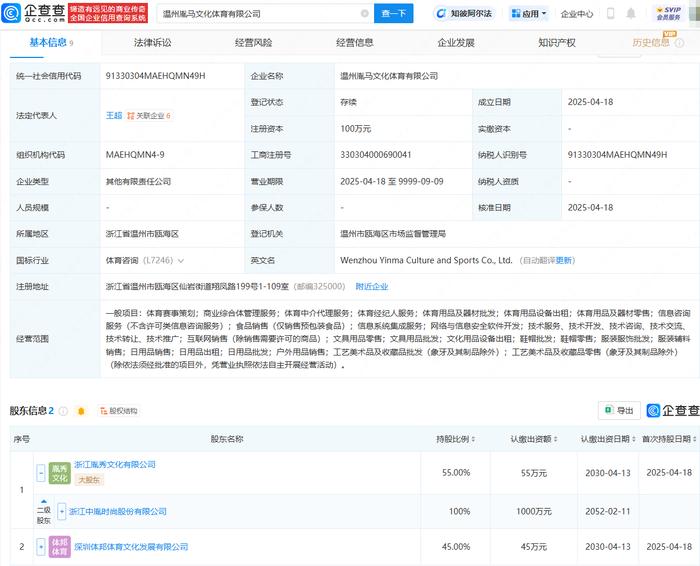This screenshot has width=700, height=566.
Task: Open SVIP member services icon
Action: (x=668, y=13)
